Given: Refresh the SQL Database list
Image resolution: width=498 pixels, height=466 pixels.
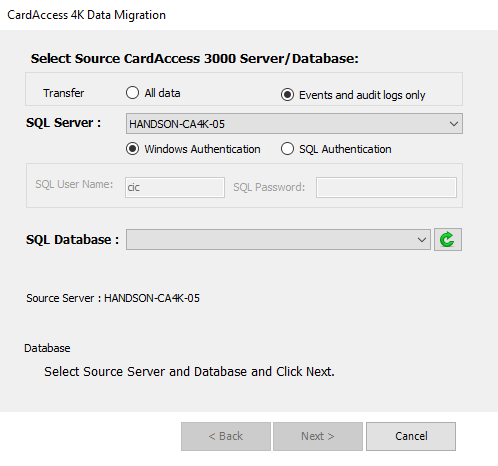Looking at the screenshot, I should pos(448,240).
